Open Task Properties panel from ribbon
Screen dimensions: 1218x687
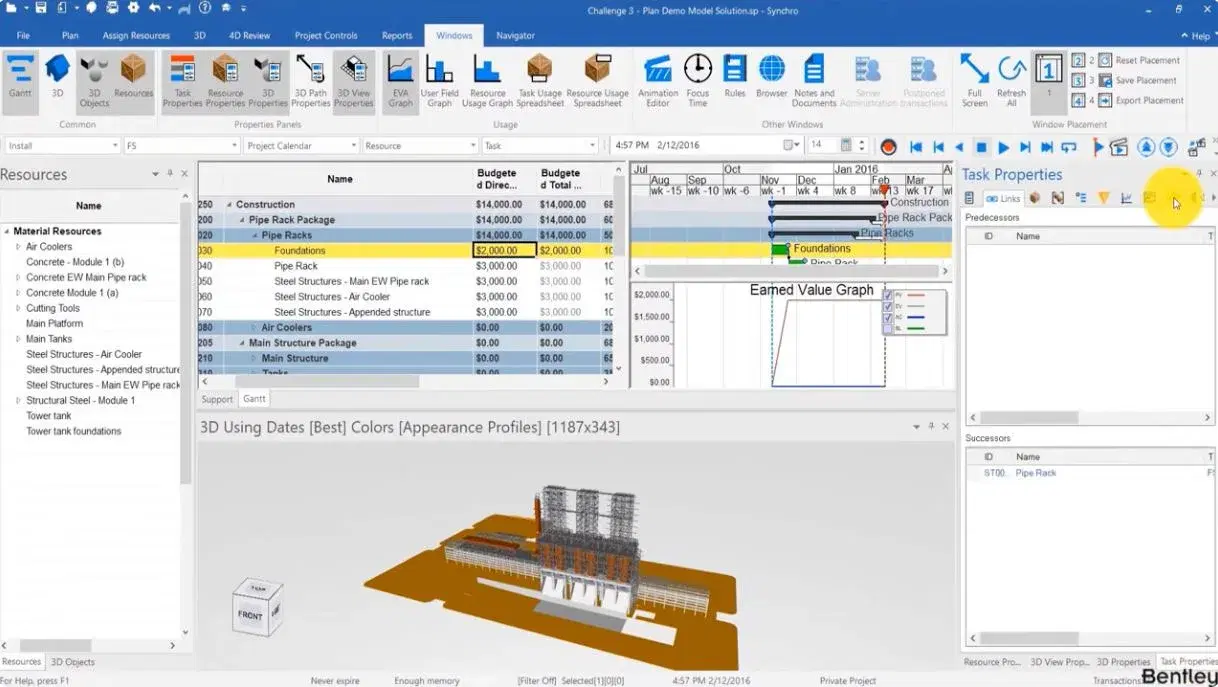pyautogui.click(x=183, y=81)
